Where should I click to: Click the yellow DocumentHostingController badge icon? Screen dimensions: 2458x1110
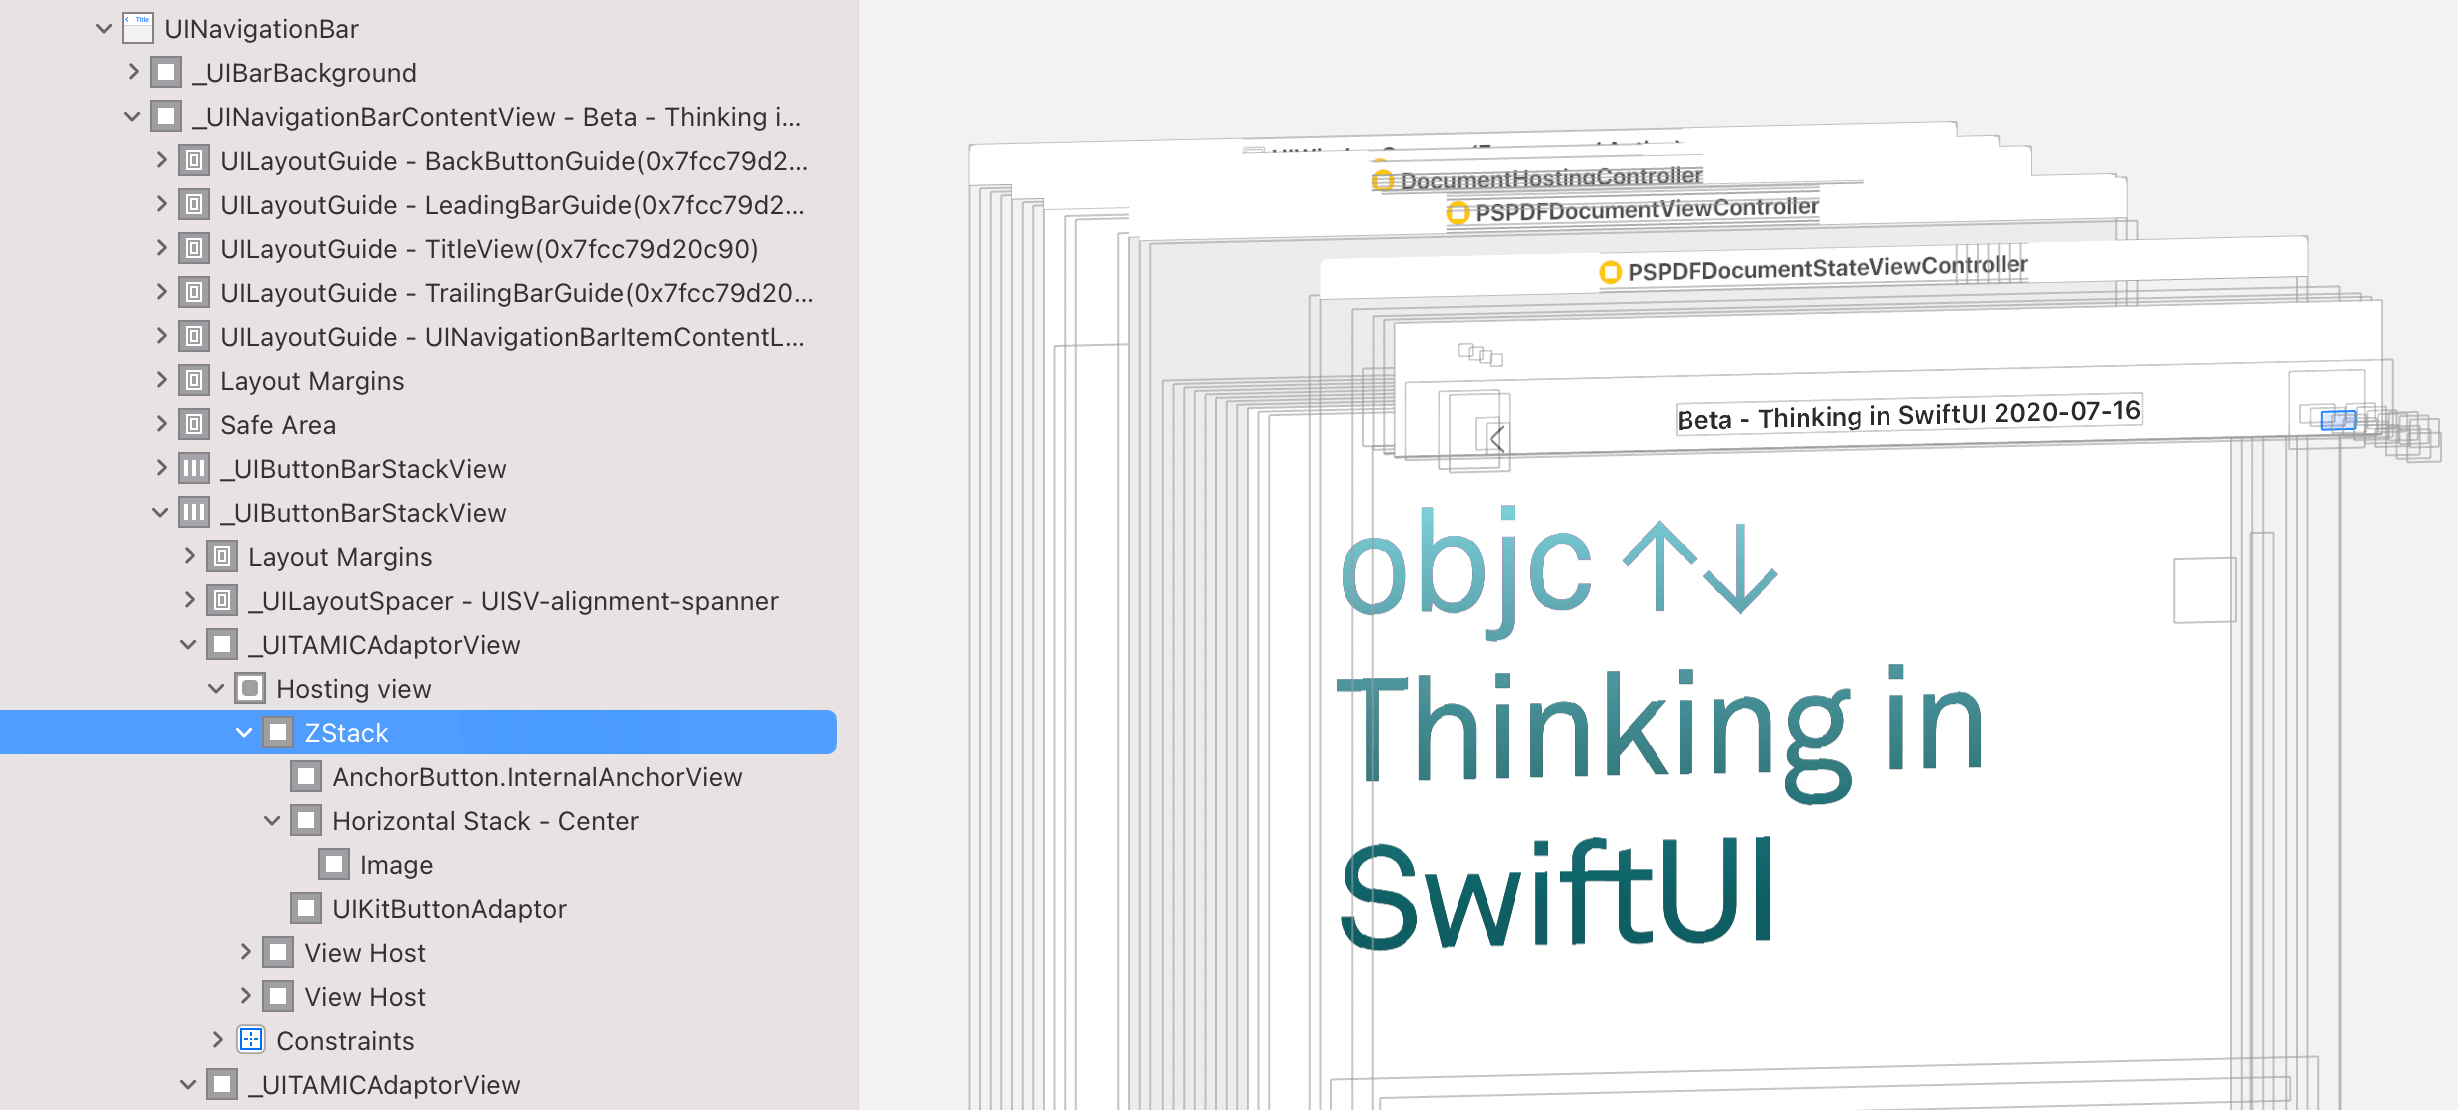pos(1381,179)
